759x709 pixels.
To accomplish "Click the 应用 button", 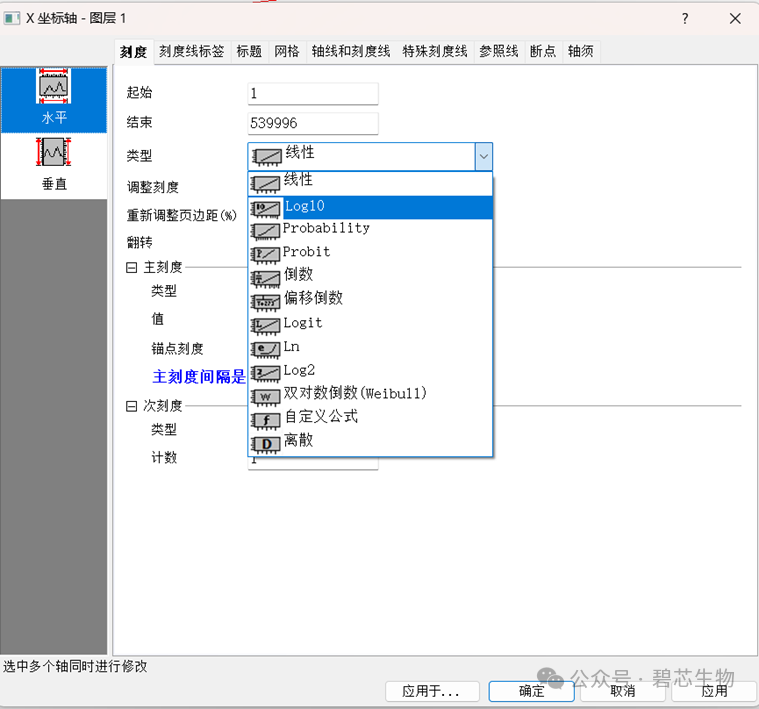I will (x=714, y=691).
